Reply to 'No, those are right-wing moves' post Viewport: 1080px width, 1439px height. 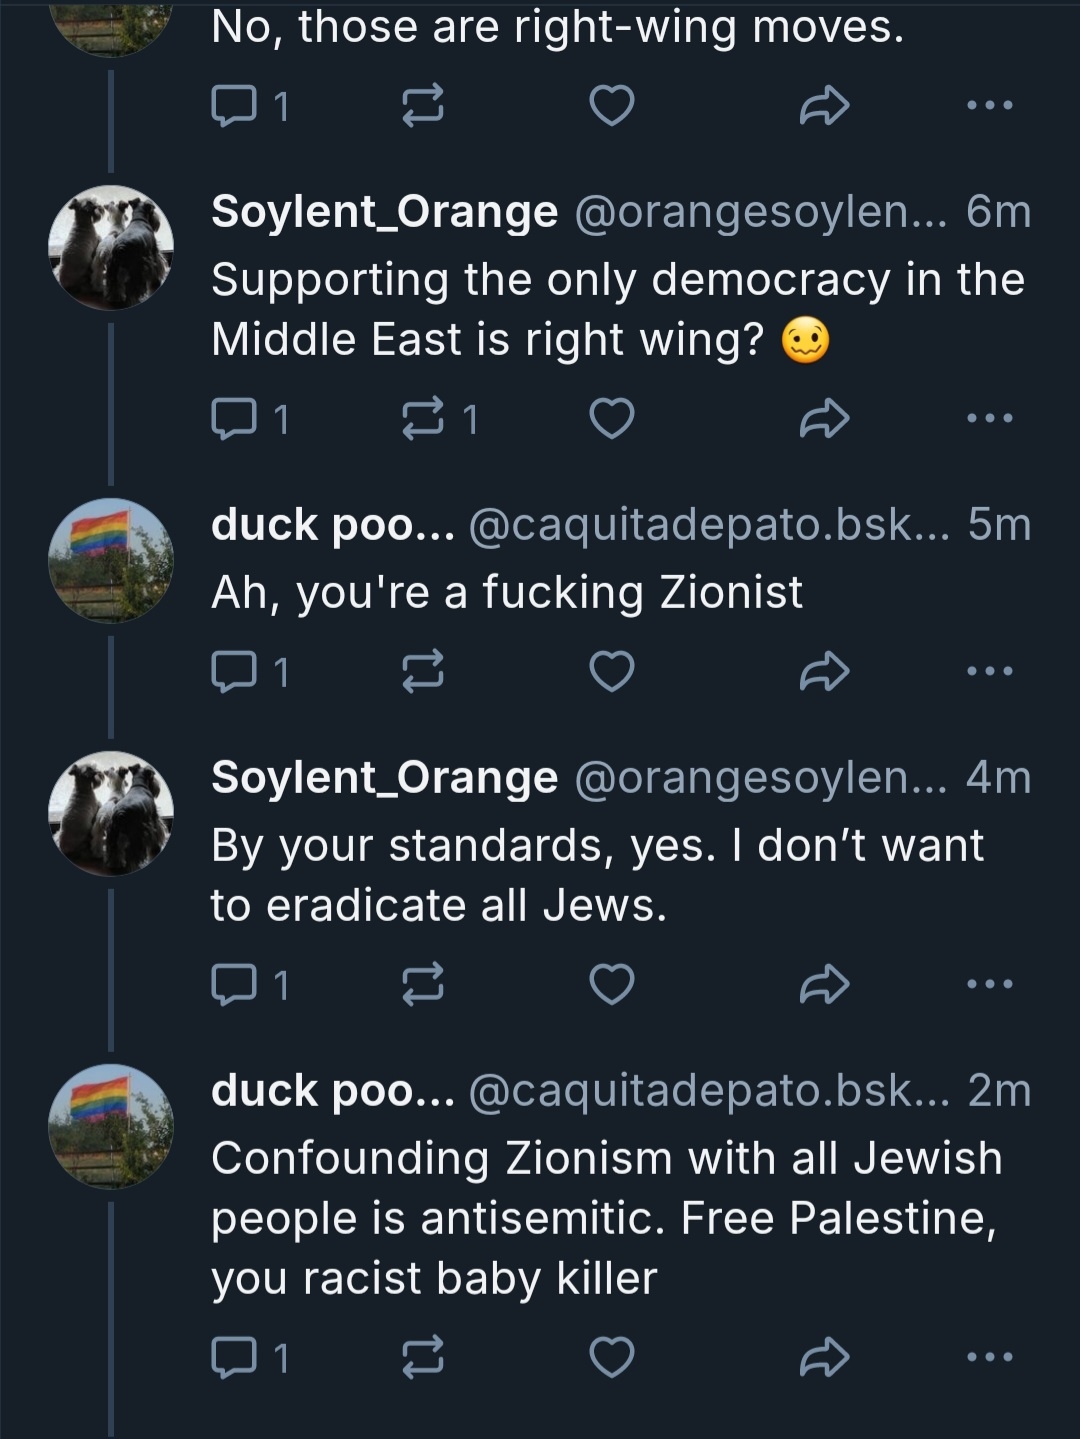[x=233, y=105]
